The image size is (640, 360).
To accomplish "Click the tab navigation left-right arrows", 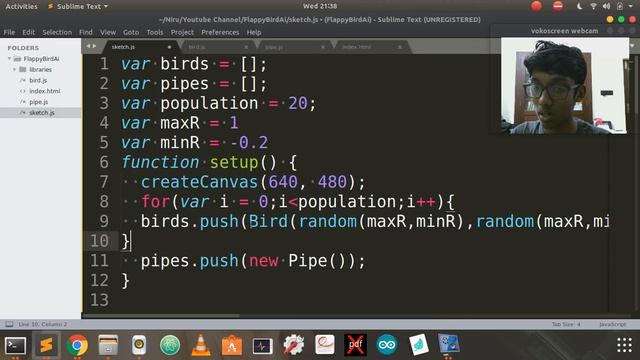I will click(91, 46).
